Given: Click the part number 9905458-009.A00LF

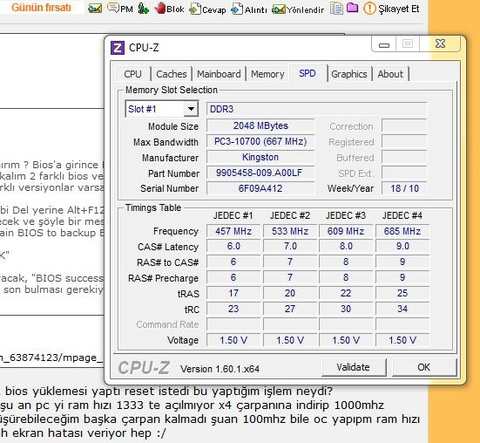Looking at the screenshot, I should pos(261,173).
